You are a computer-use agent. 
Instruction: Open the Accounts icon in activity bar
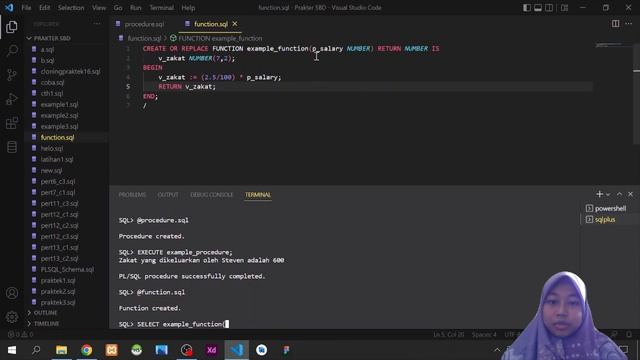click(x=12, y=293)
